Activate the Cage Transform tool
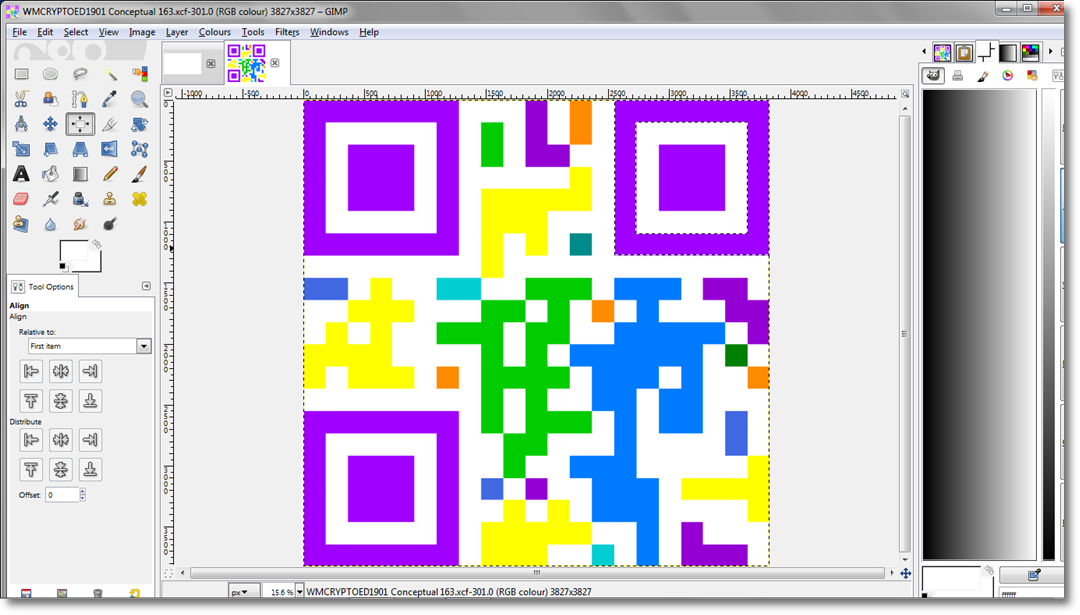1080x615 pixels. 139,149
